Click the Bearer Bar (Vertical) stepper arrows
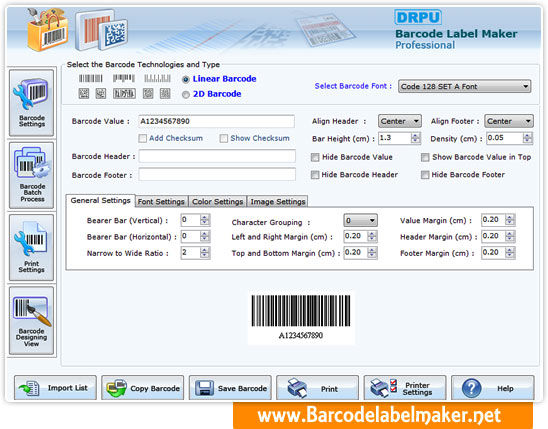Image resolution: width=548 pixels, height=429 pixels. point(204,220)
